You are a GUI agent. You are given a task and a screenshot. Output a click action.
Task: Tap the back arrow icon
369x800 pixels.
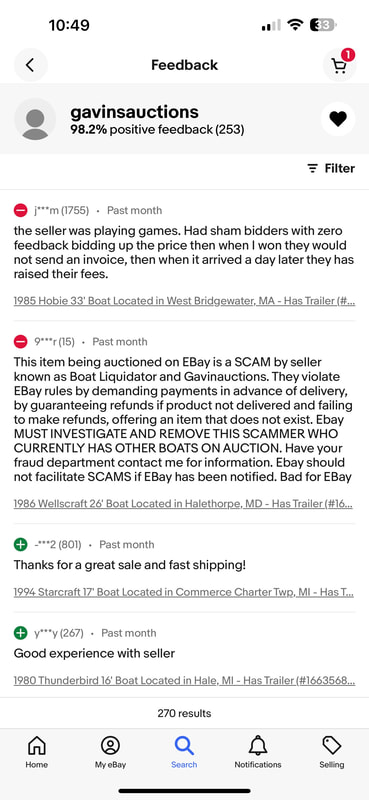pos(30,65)
